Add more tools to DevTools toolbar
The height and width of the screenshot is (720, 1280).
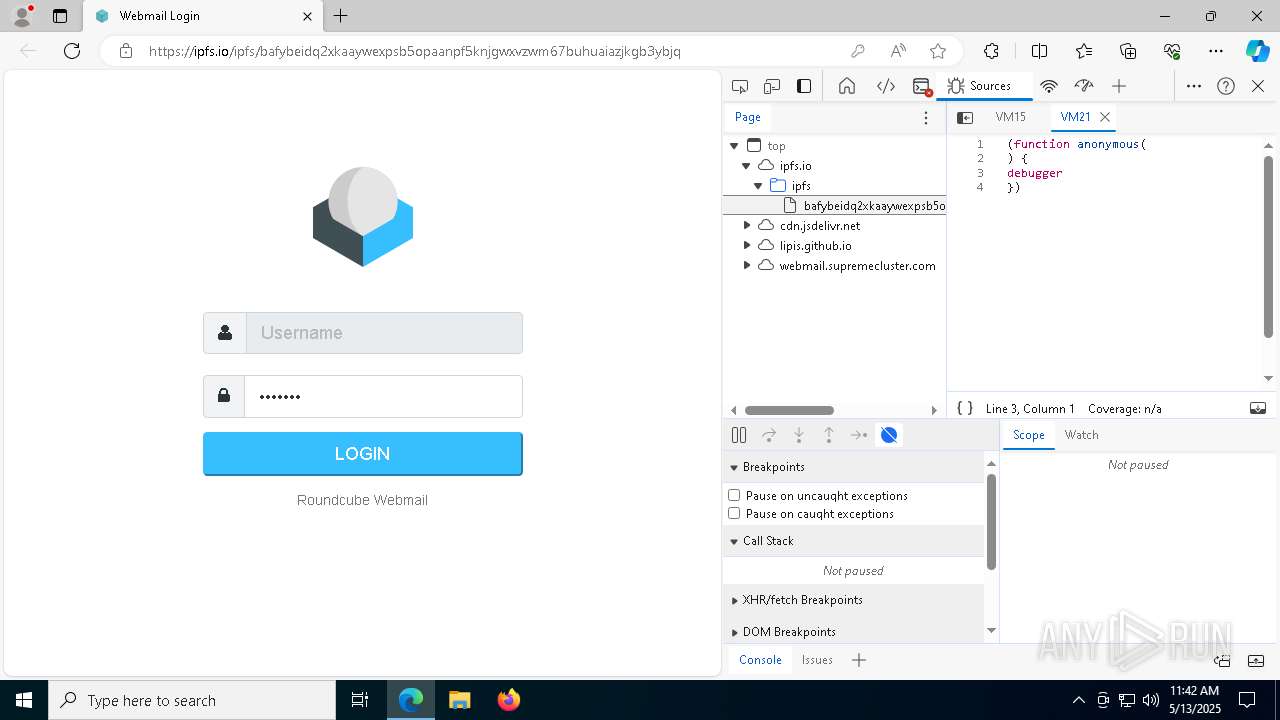[x=1119, y=86]
